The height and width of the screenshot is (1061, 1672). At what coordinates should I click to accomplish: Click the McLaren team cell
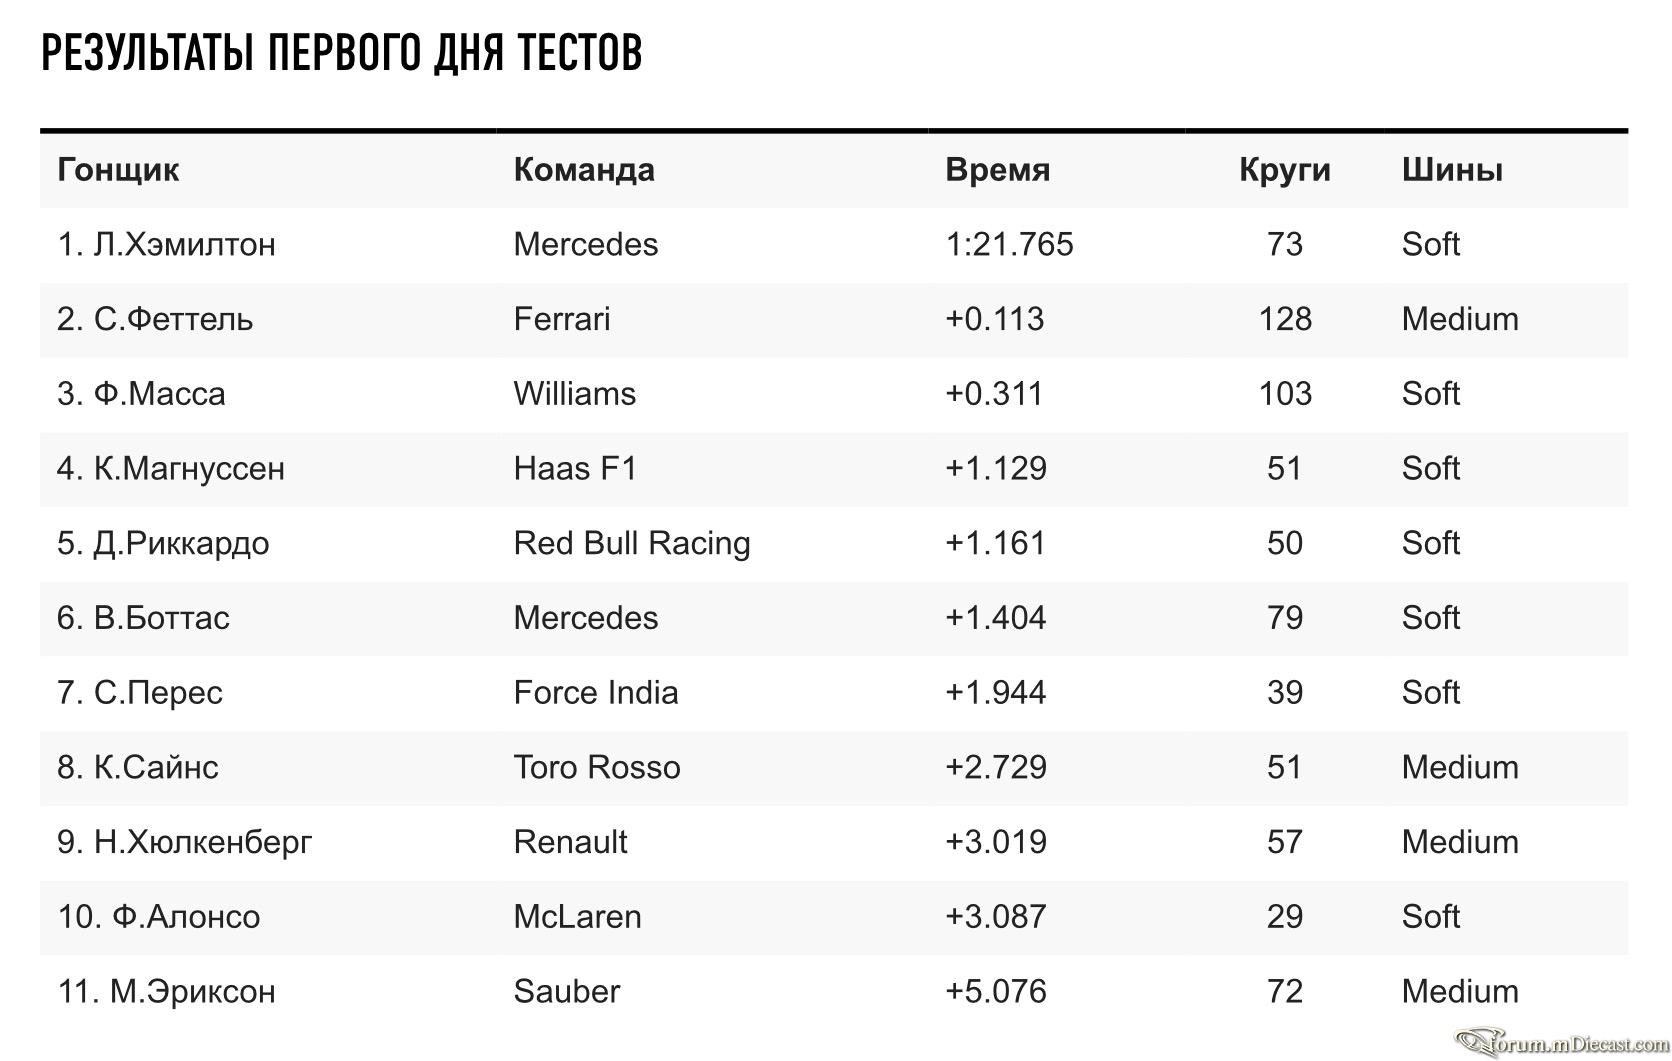577,916
